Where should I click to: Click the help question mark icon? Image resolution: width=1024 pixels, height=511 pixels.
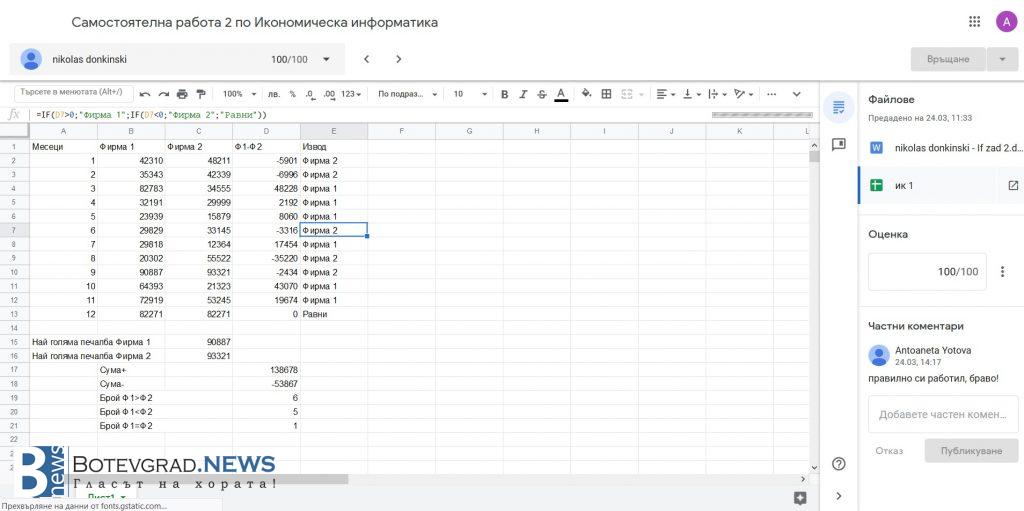point(838,463)
